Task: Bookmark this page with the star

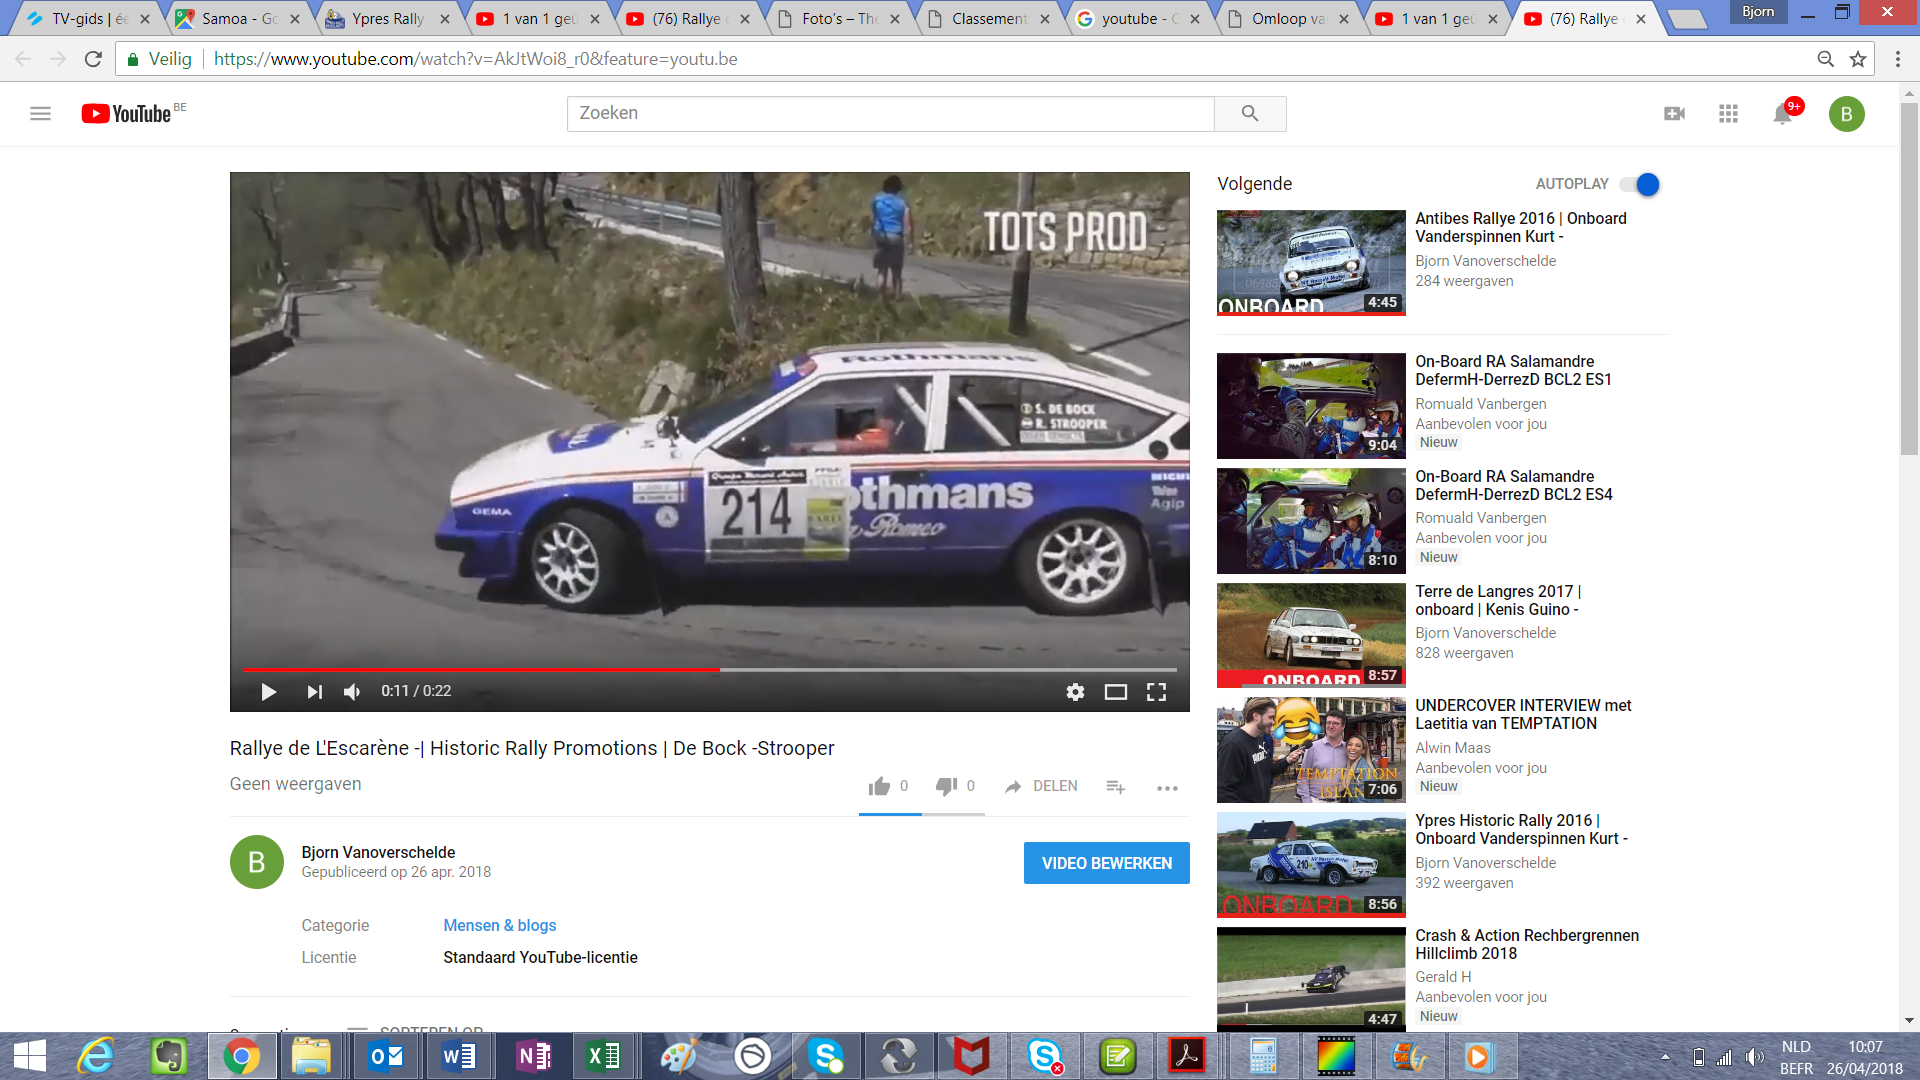Action: [x=1858, y=59]
